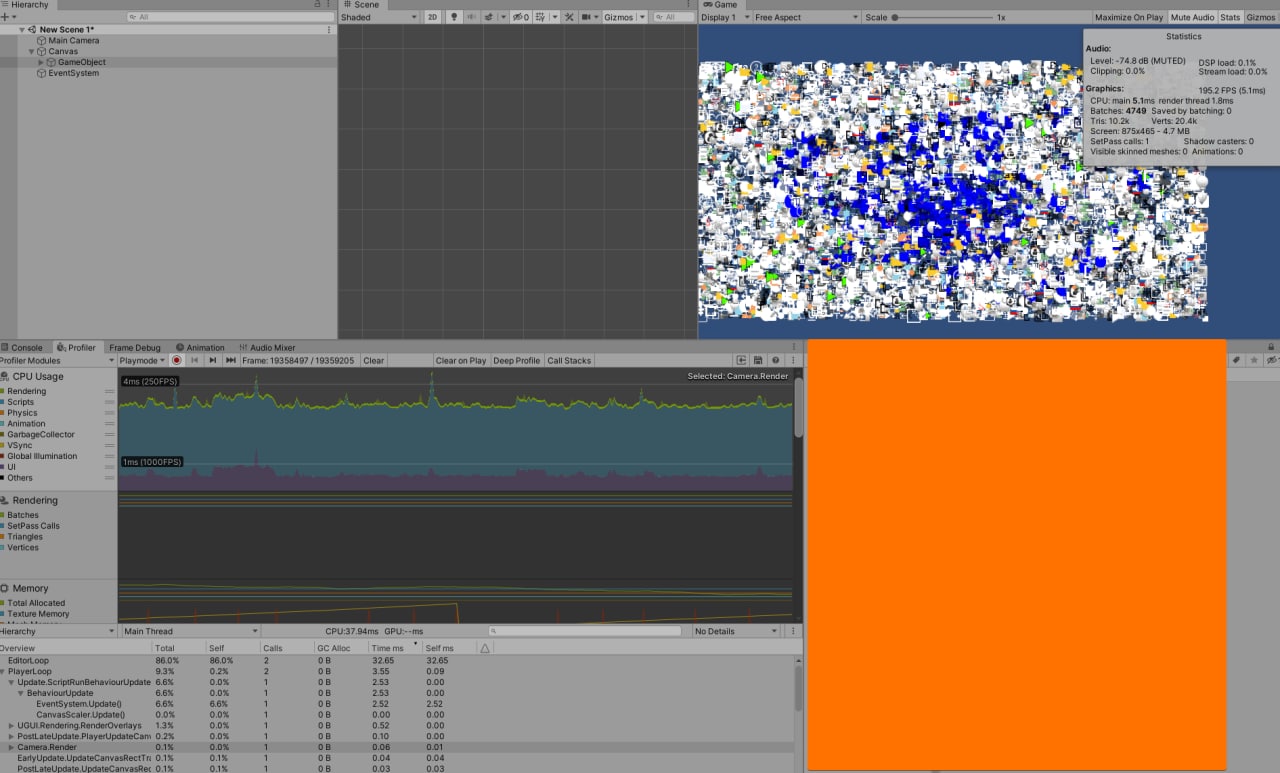
Task: Open the Free Aspect dropdown
Action: (806, 17)
